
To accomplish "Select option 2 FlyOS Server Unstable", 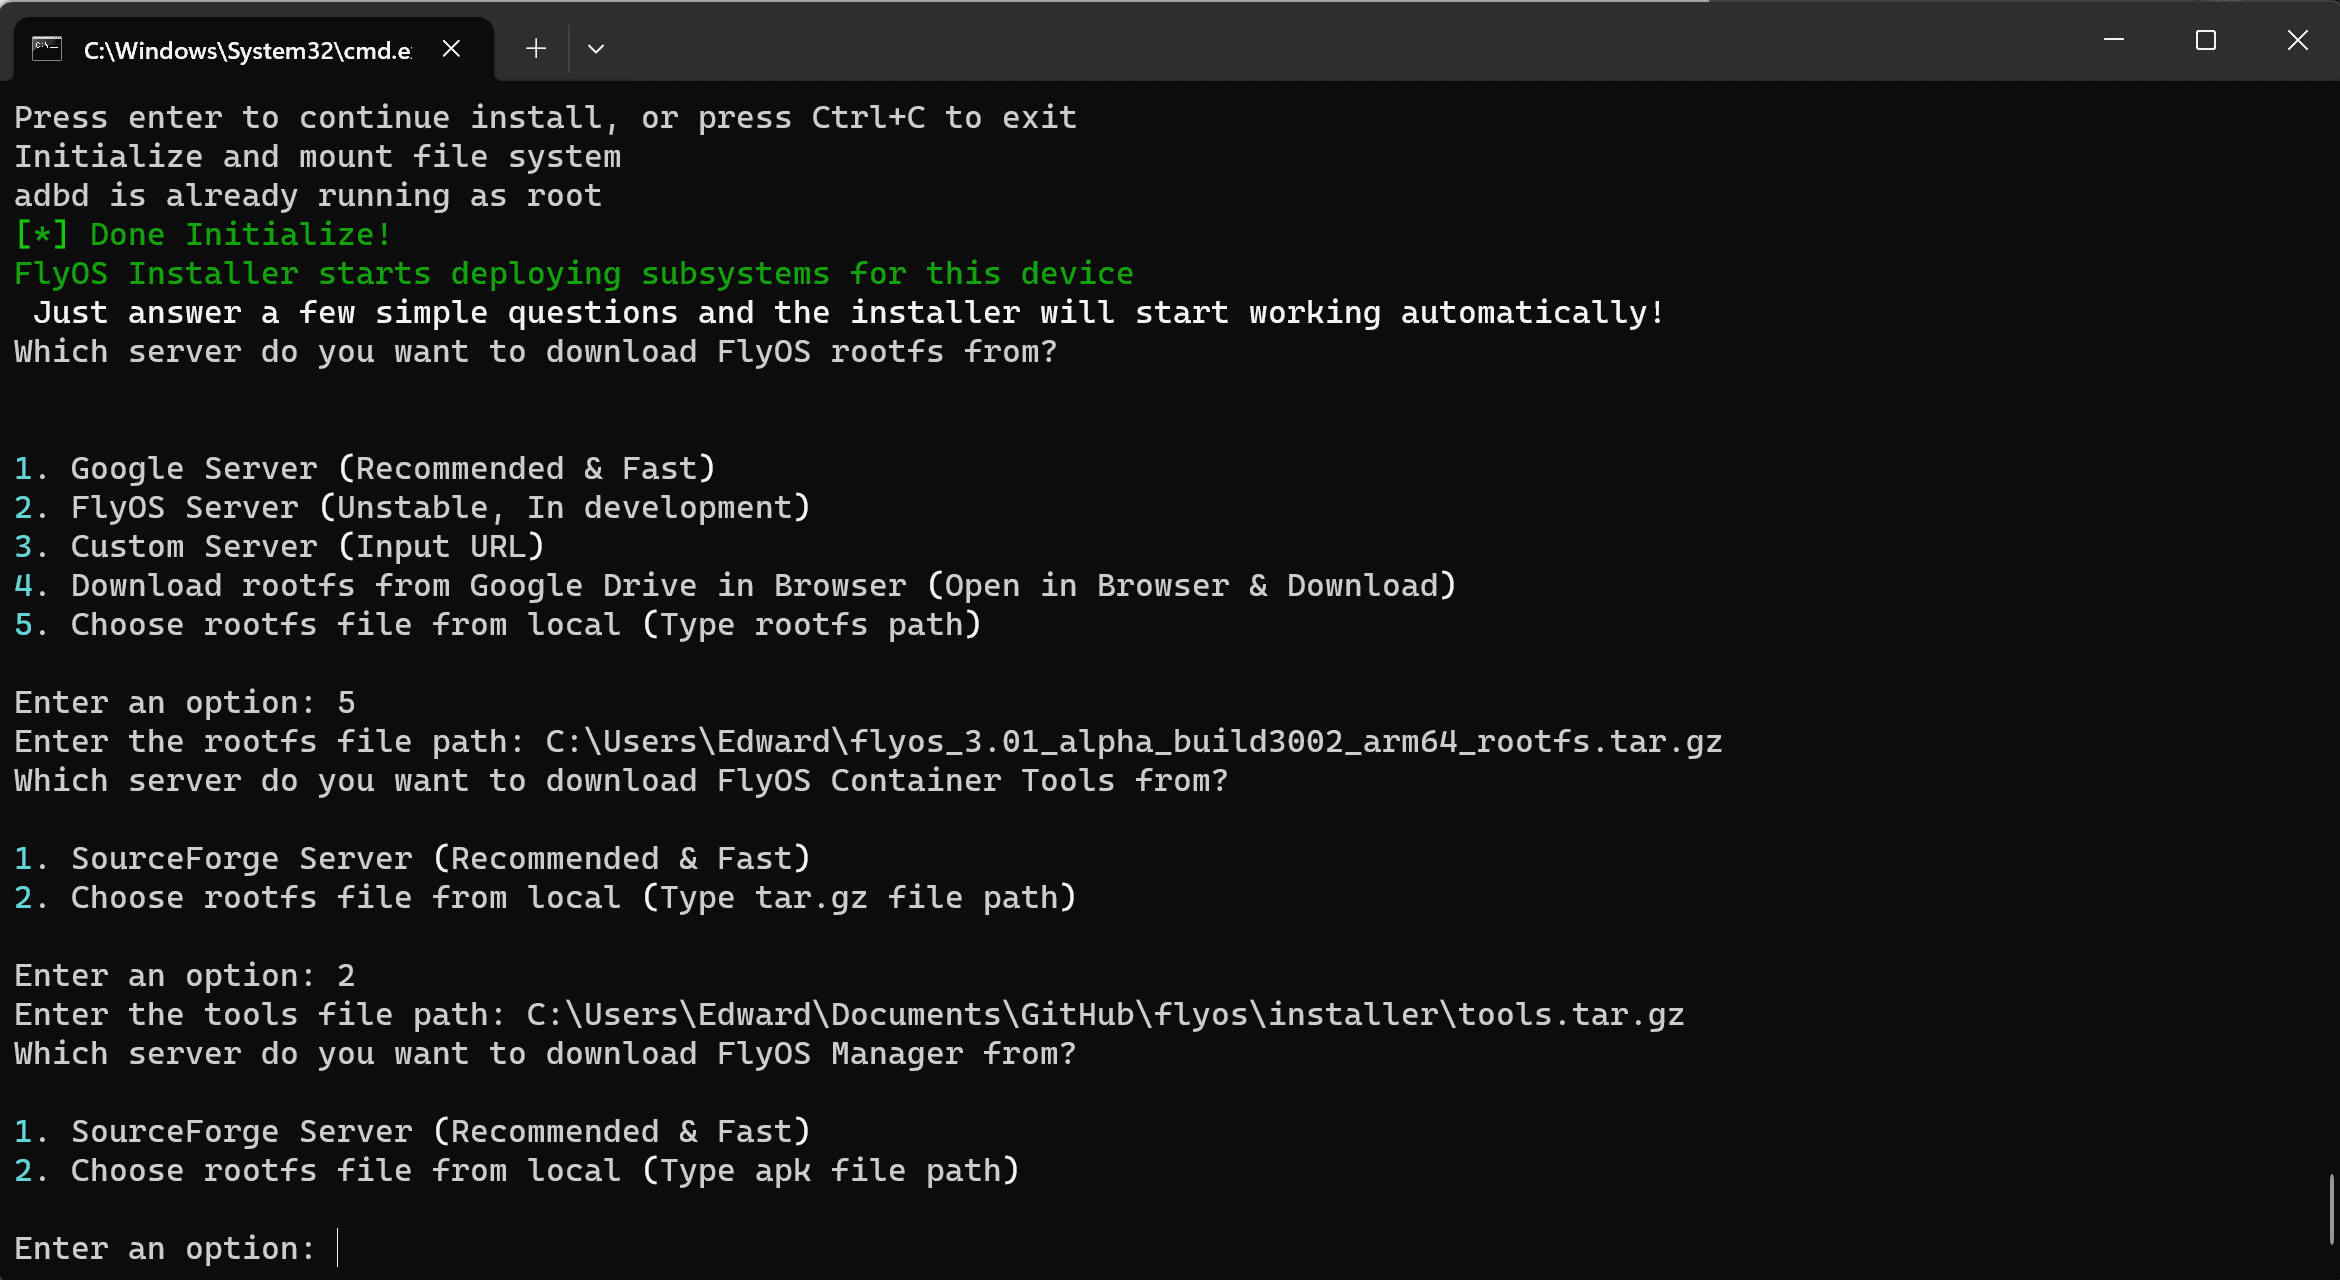I will (x=441, y=506).
